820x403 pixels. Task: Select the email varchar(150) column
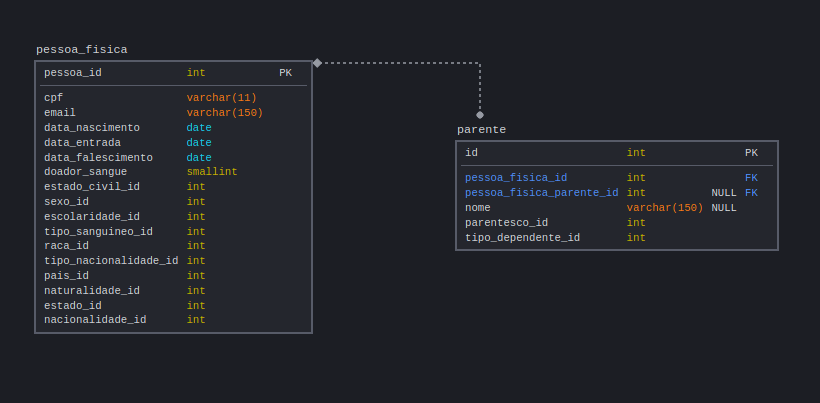pos(173,113)
